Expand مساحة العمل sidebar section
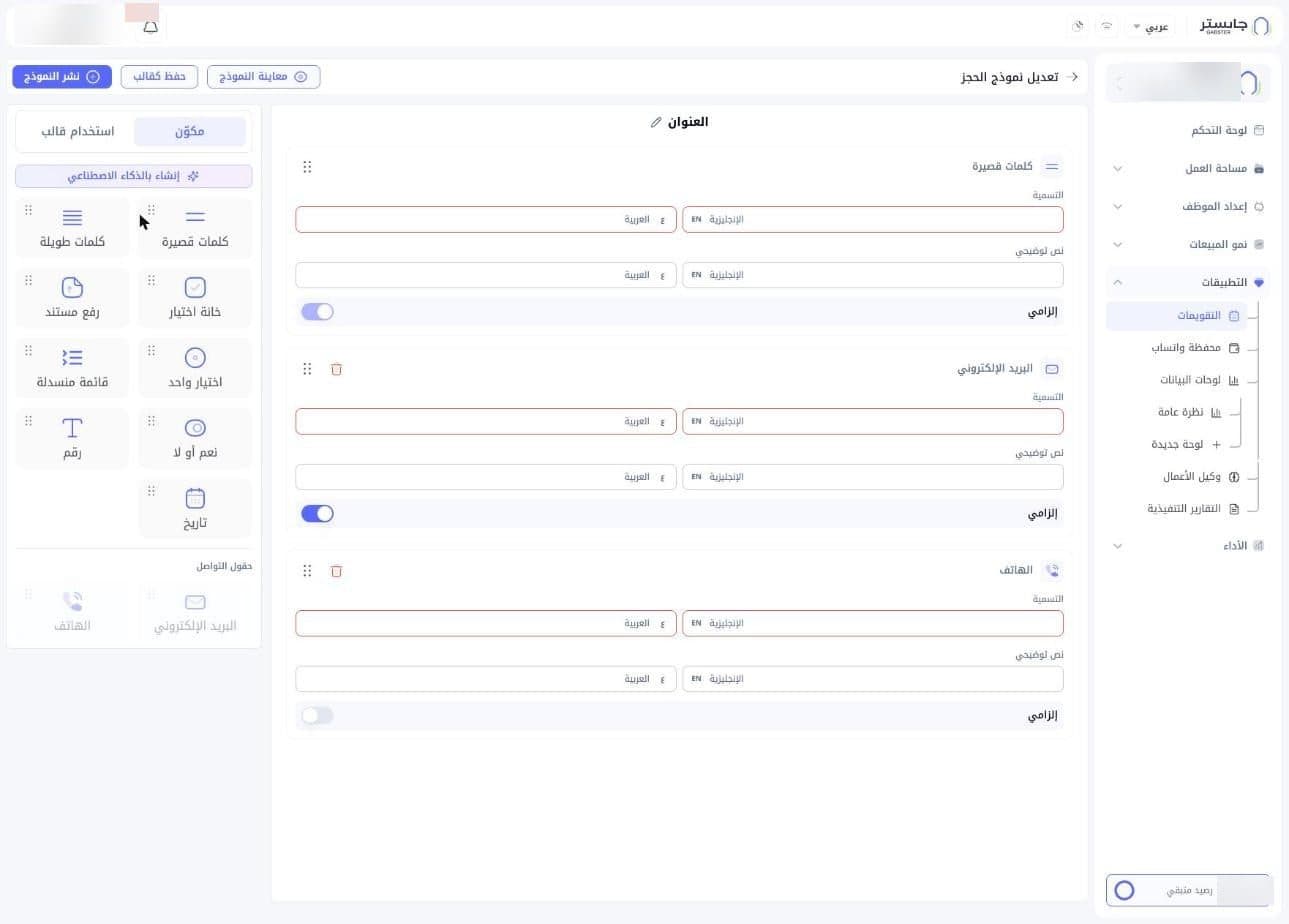The height and width of the screenshot is (924, 1289). coord(1187,169)
